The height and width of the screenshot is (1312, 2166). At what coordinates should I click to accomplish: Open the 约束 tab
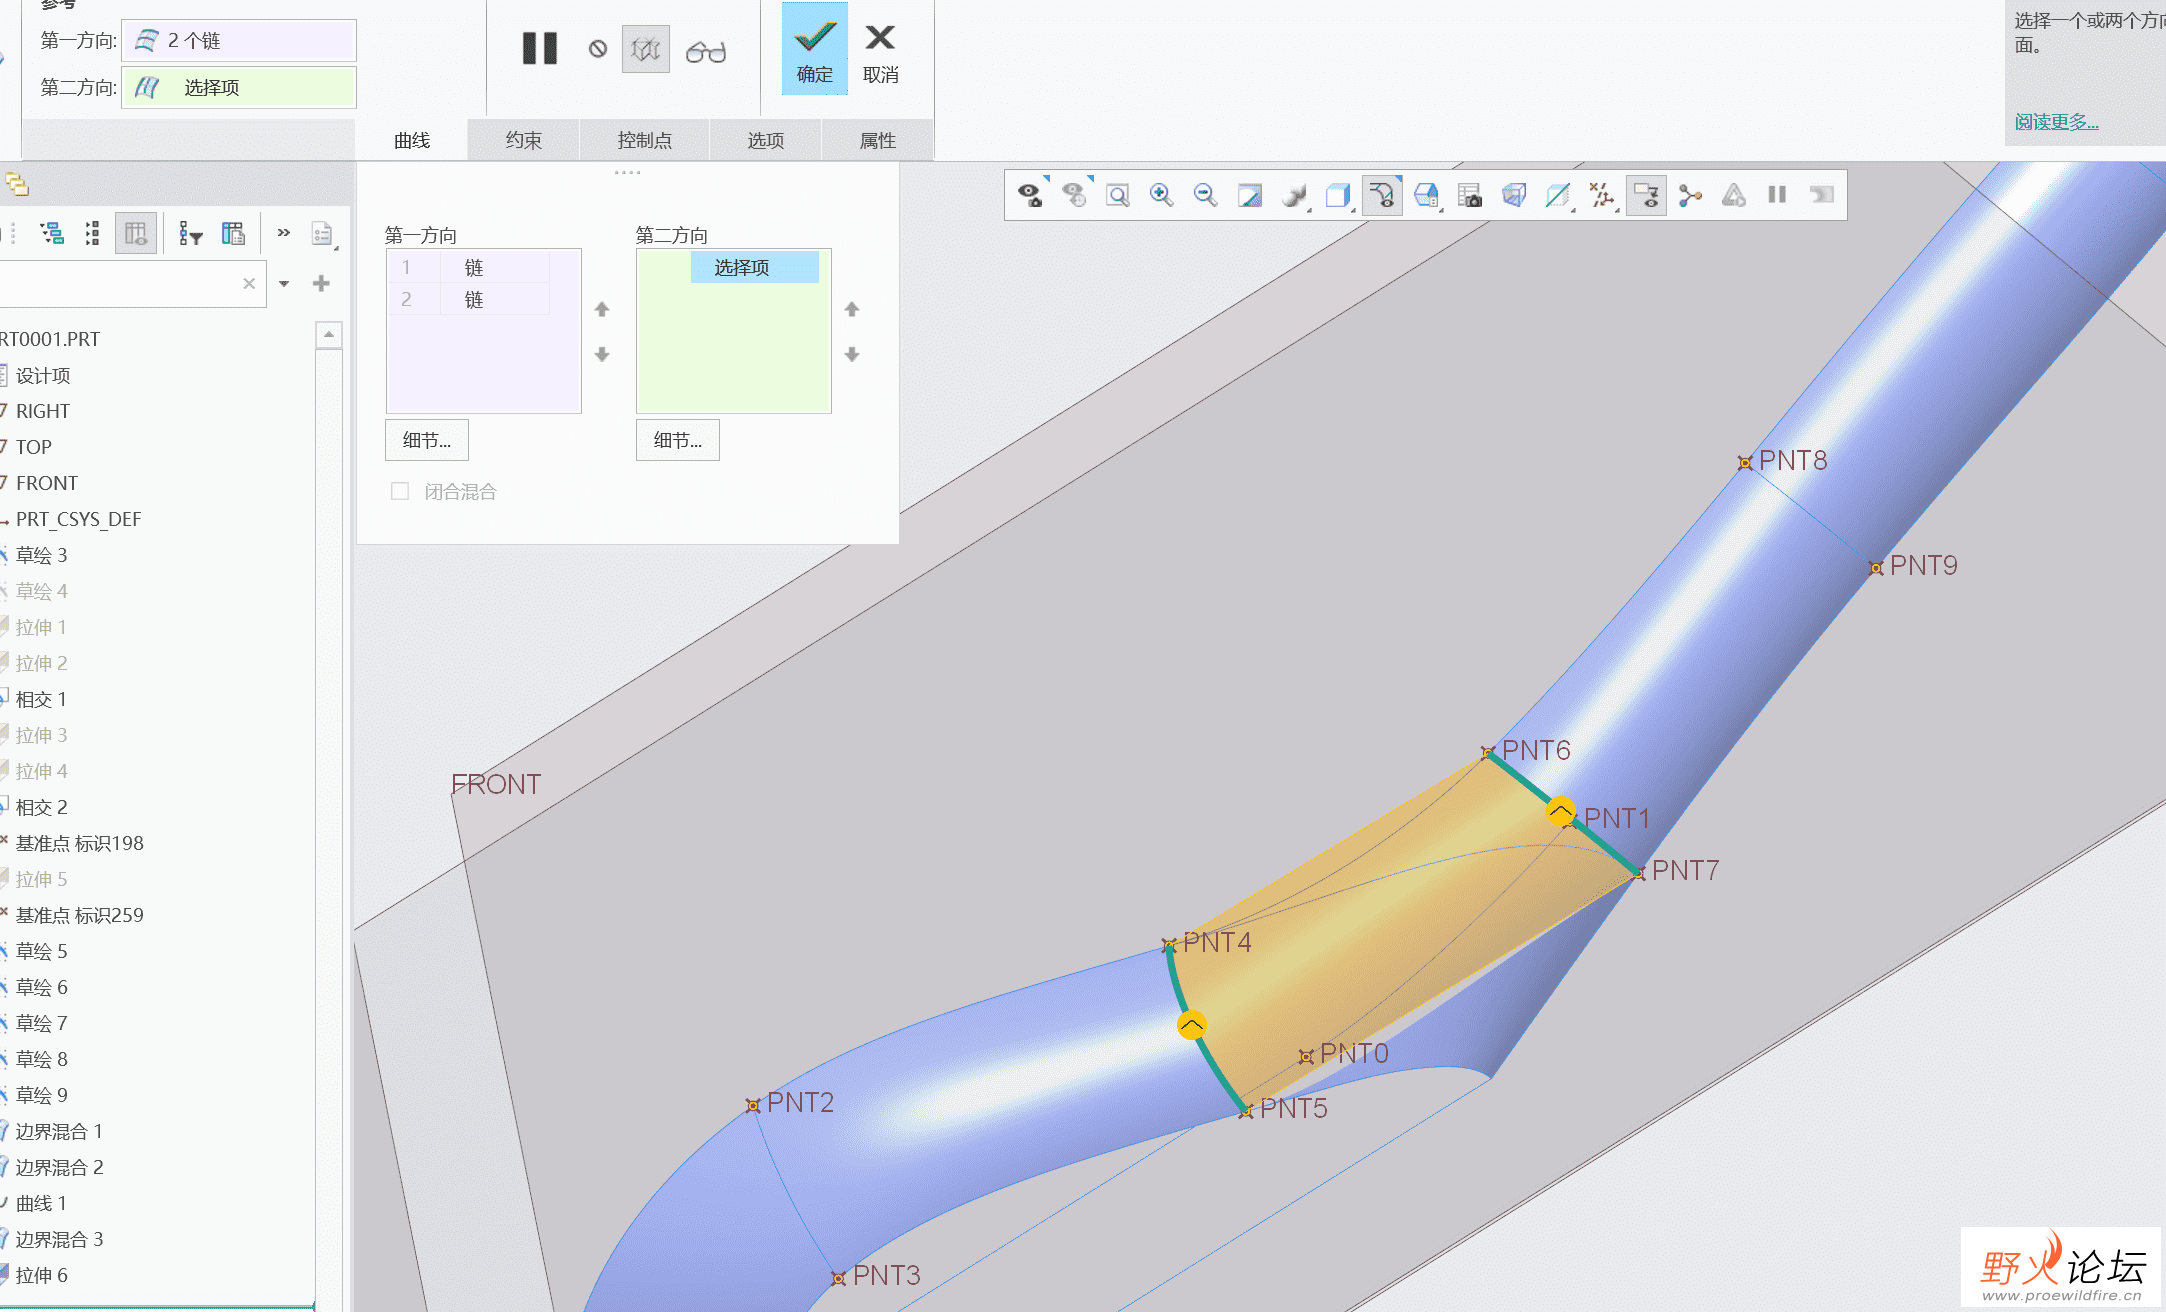[524, 140]
